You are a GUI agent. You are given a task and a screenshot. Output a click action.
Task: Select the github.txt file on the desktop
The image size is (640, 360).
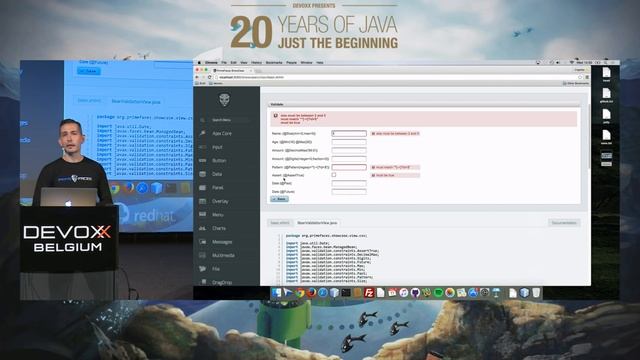pyautogui.click(x=606, y=96)
